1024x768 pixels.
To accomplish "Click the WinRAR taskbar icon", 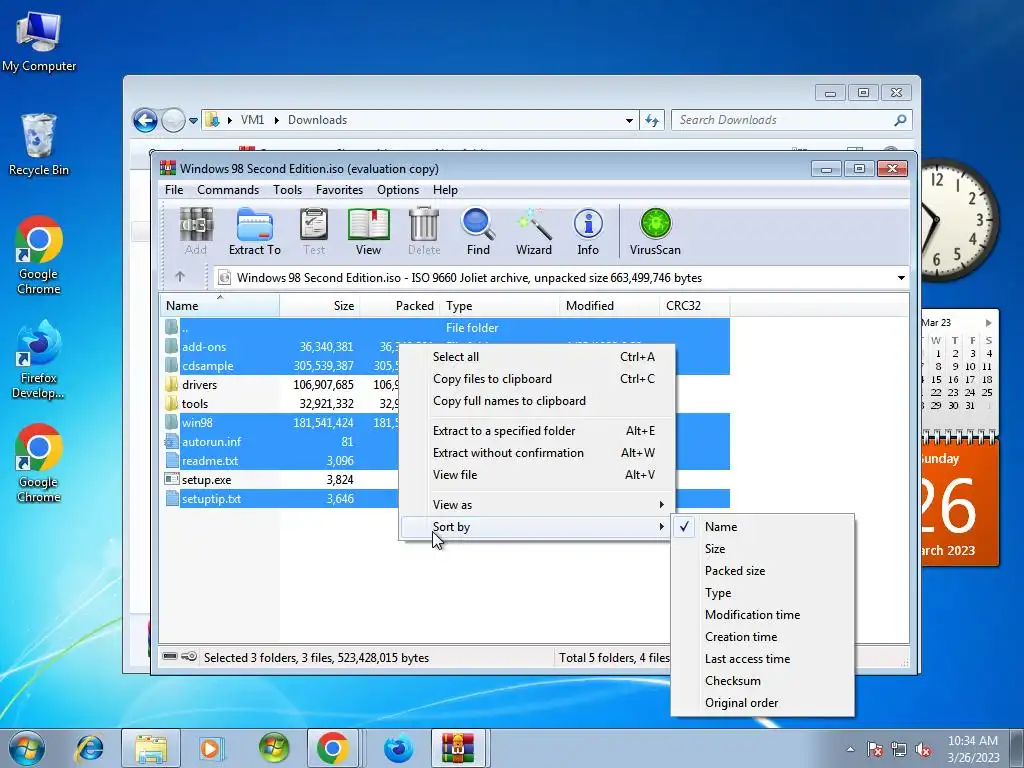I will (x=458, y=748).
